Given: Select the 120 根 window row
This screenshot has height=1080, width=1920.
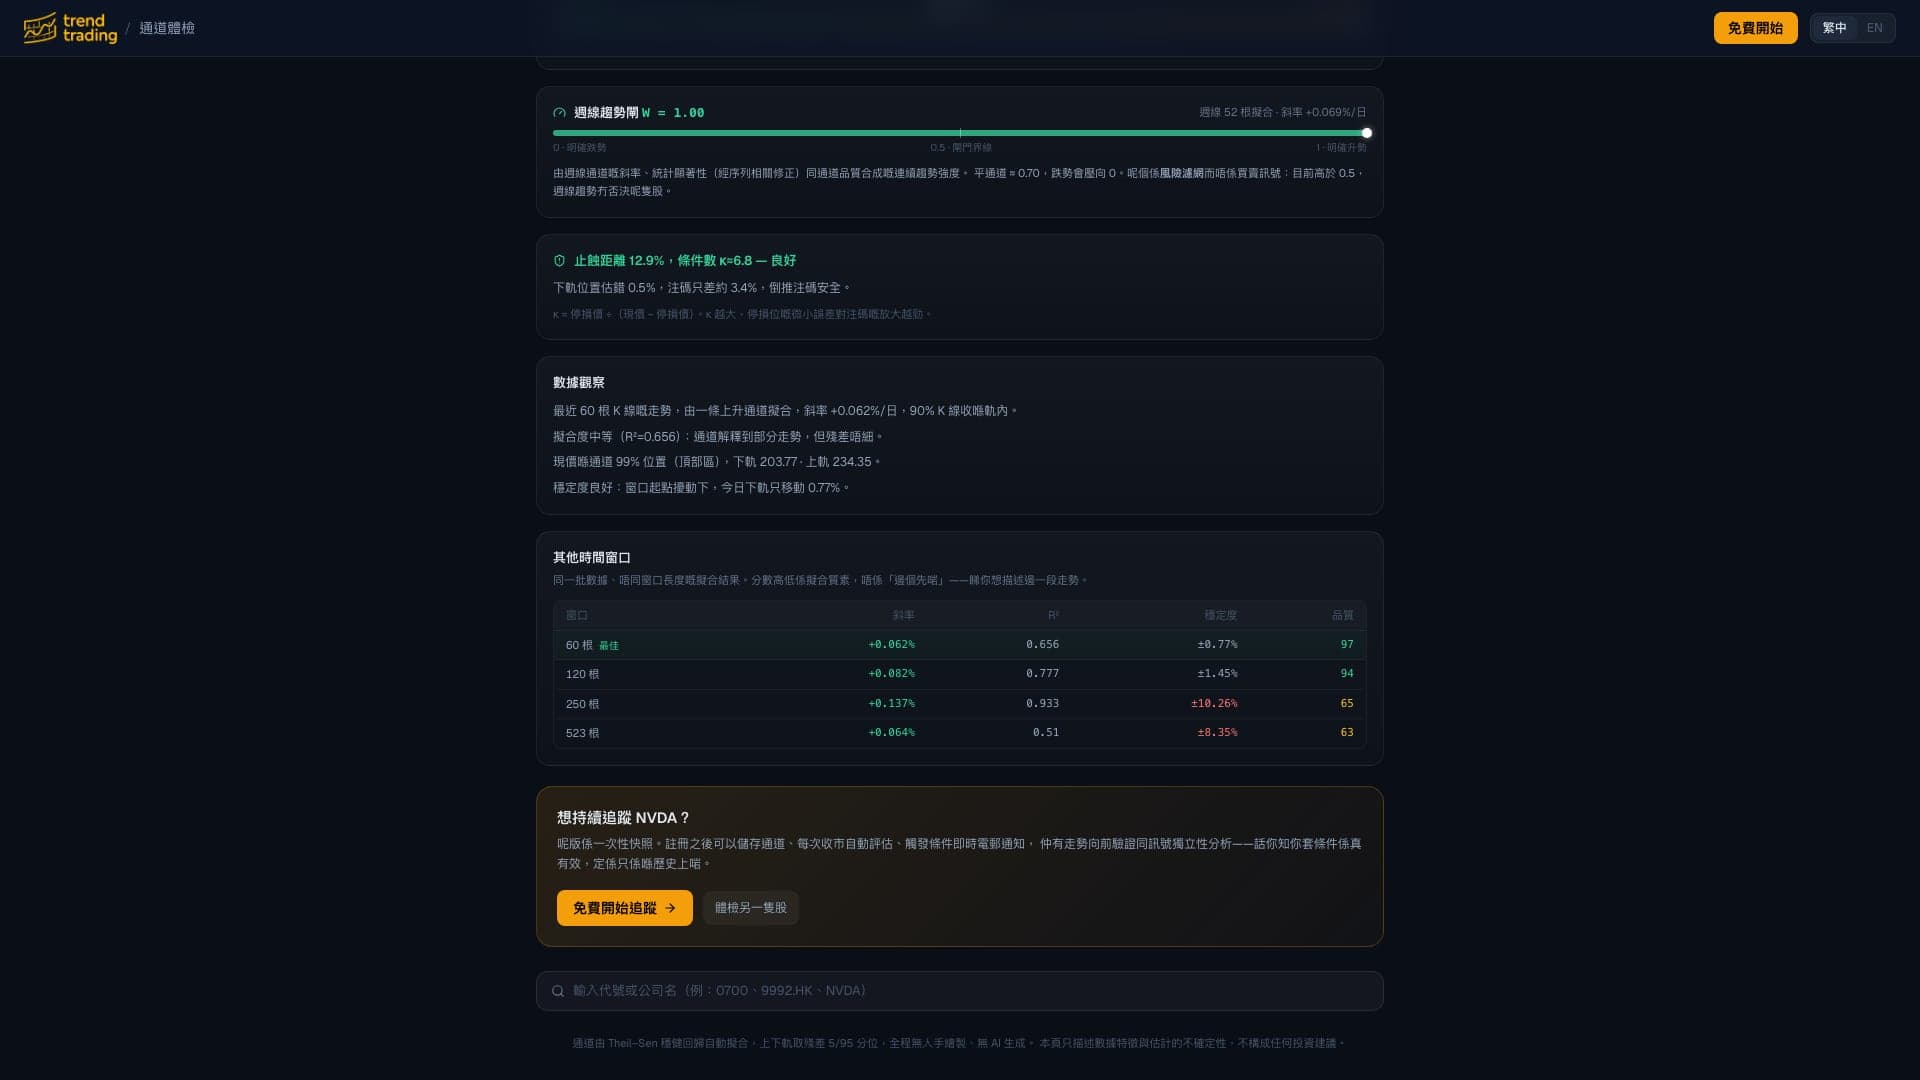Looking at the screenshot, I should pyautogui.click(x=959, y=674).
